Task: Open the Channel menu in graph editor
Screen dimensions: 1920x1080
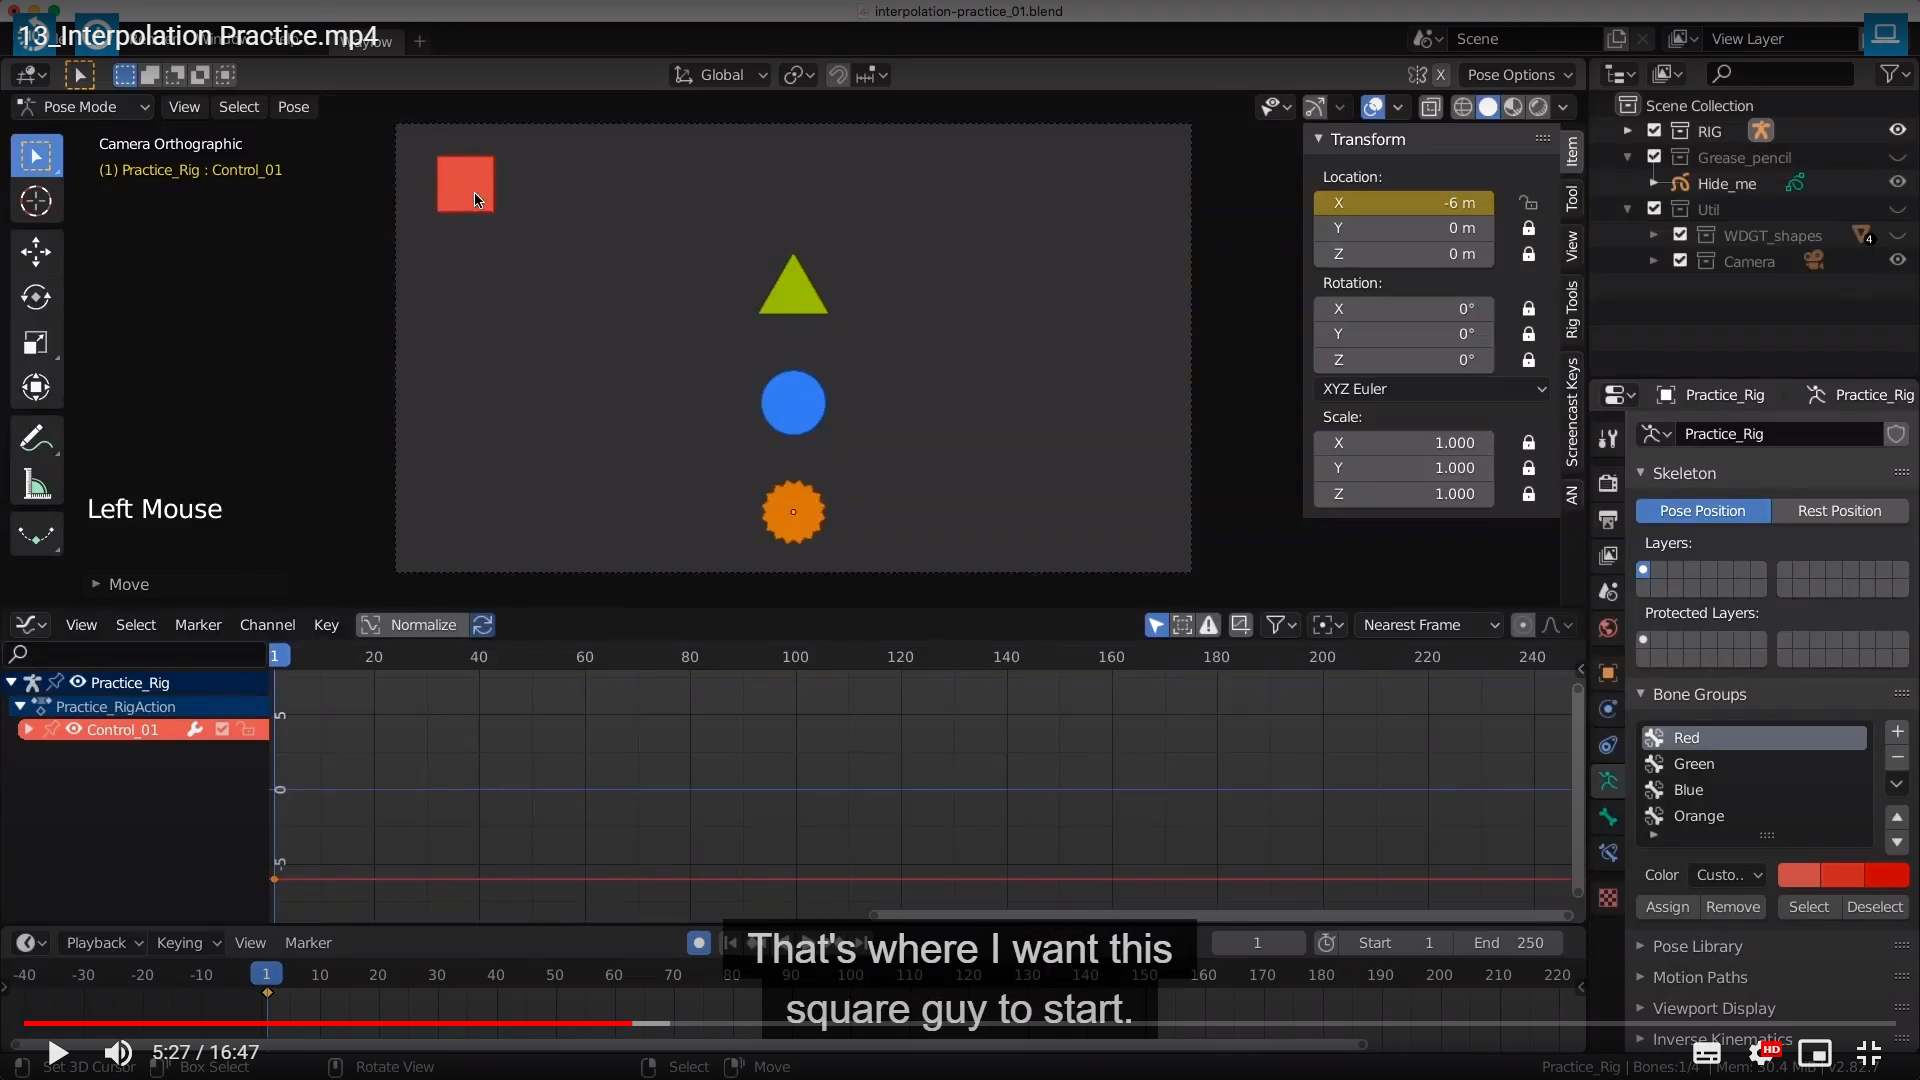Action: click(x=267, y=625)
